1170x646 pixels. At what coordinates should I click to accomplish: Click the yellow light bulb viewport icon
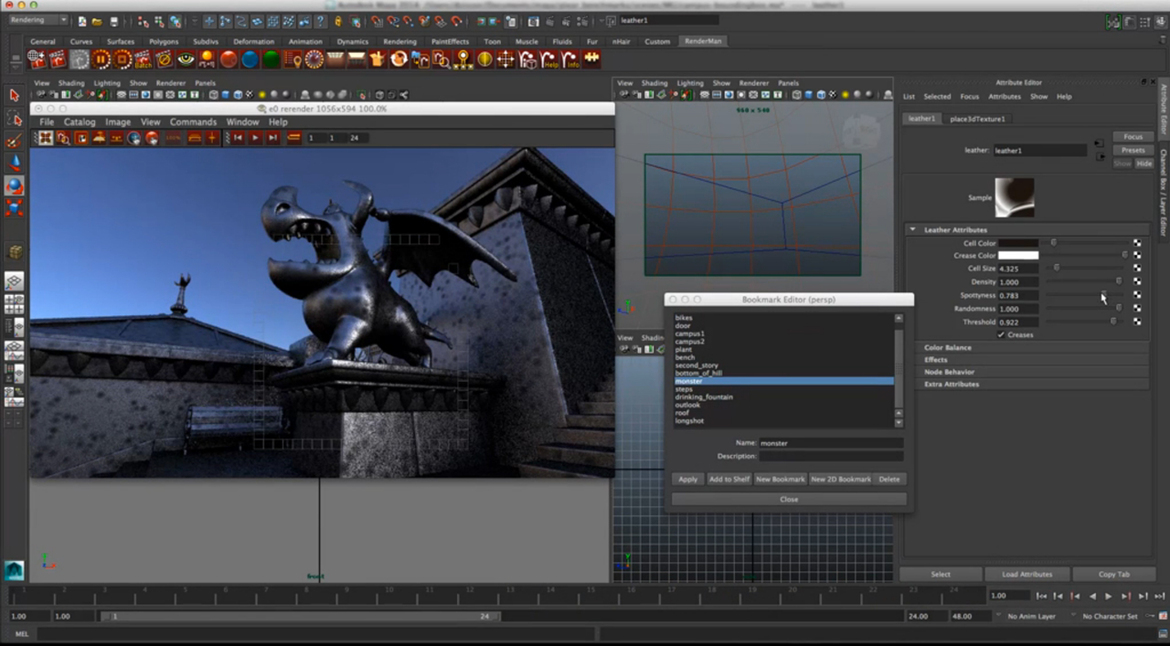pyautogui.click(x=262, y=95)
